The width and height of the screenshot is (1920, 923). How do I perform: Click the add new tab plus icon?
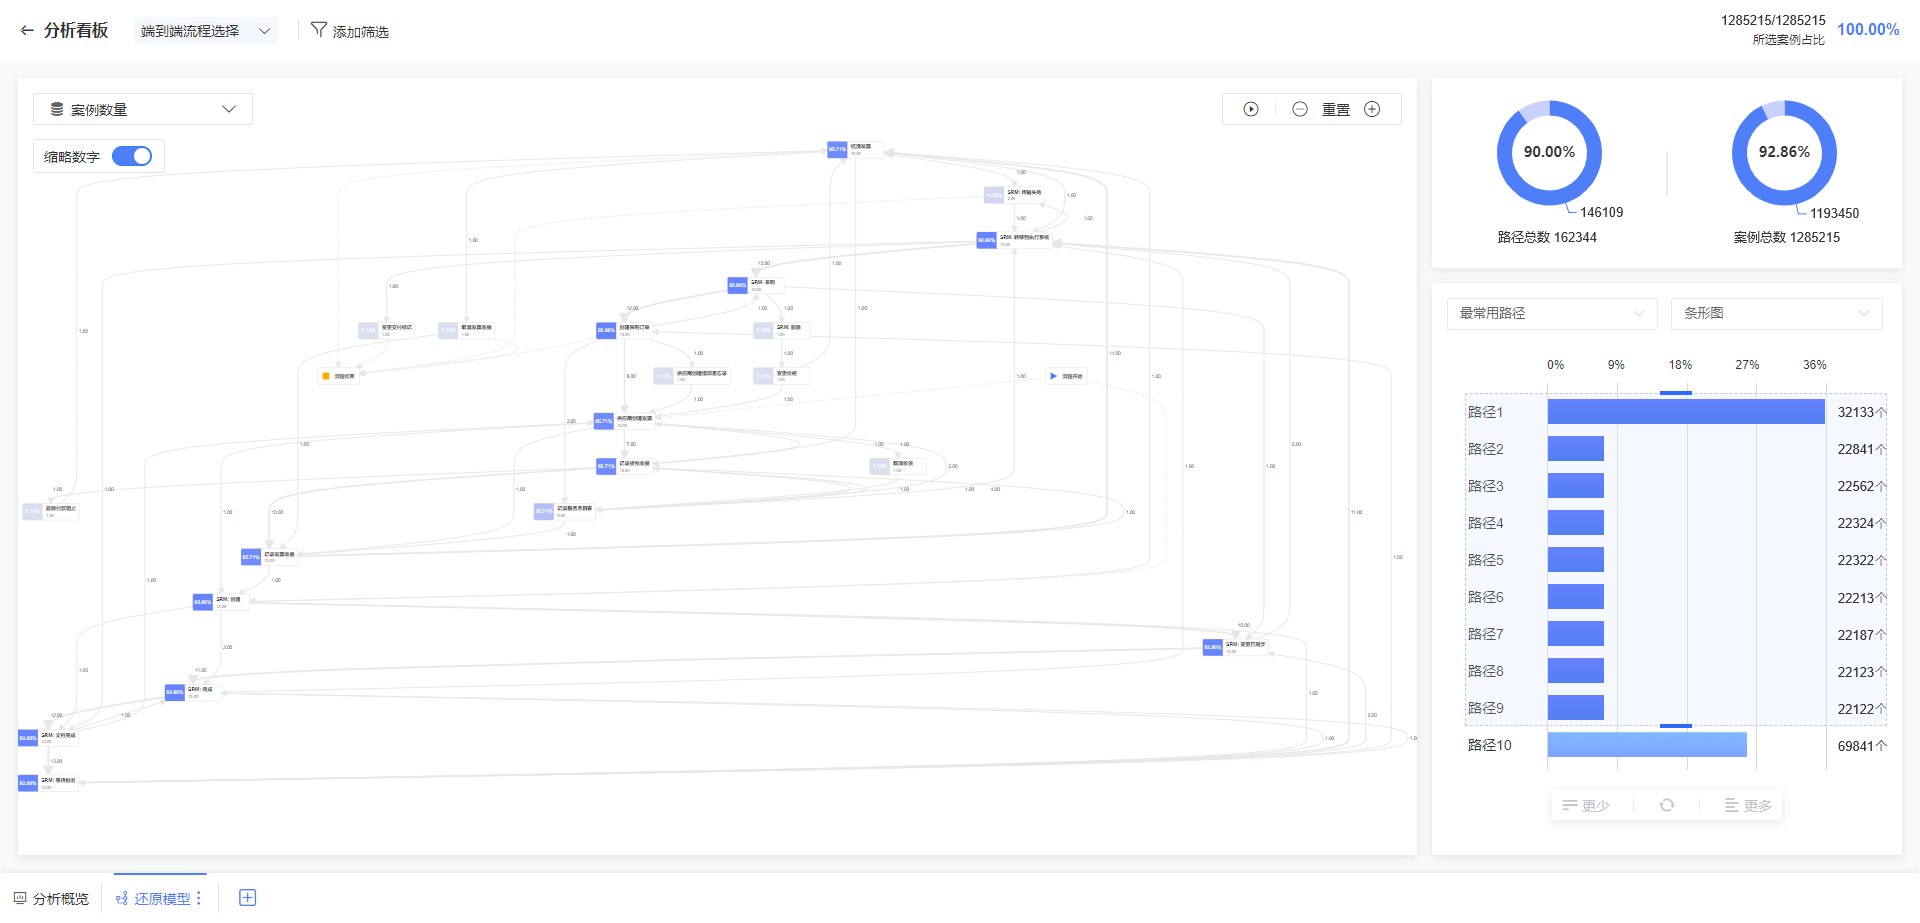tap(248, 898)
